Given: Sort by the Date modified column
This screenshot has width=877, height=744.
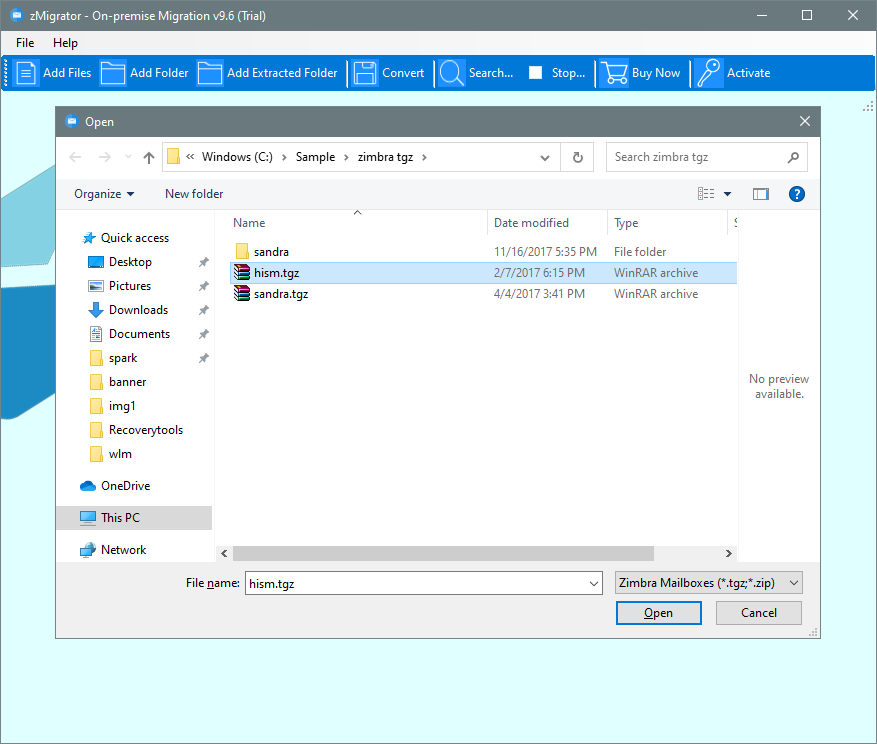Looking at the screenshot, I should click(x=547, y=223).
